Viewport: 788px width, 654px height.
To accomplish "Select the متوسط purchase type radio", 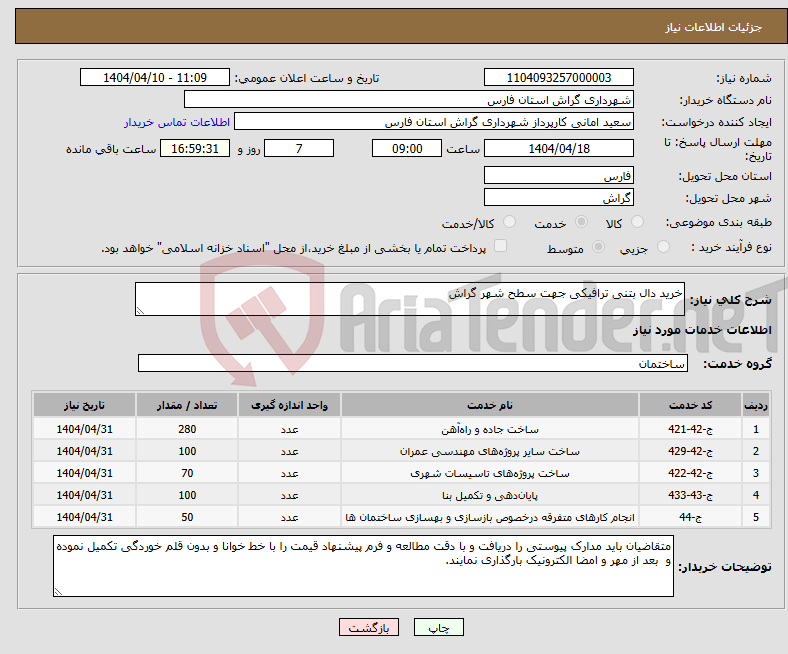I will [599, 246].
